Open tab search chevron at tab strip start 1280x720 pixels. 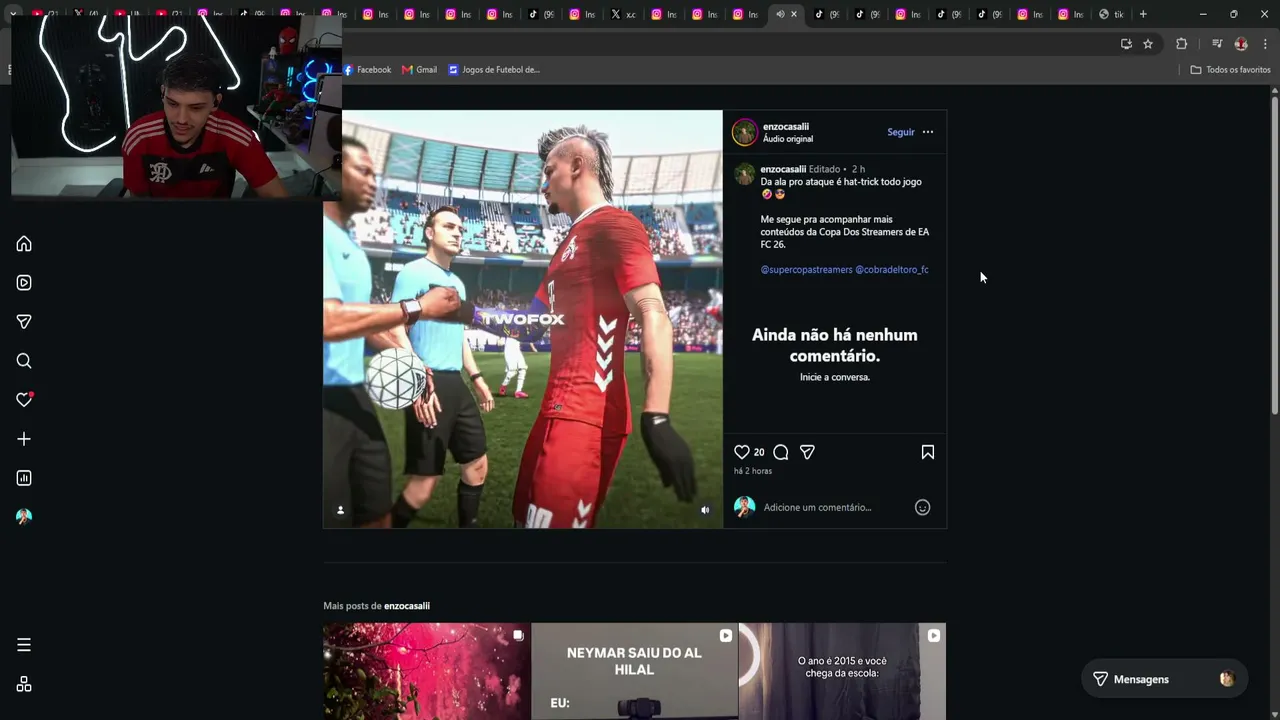tap(13, 14)
